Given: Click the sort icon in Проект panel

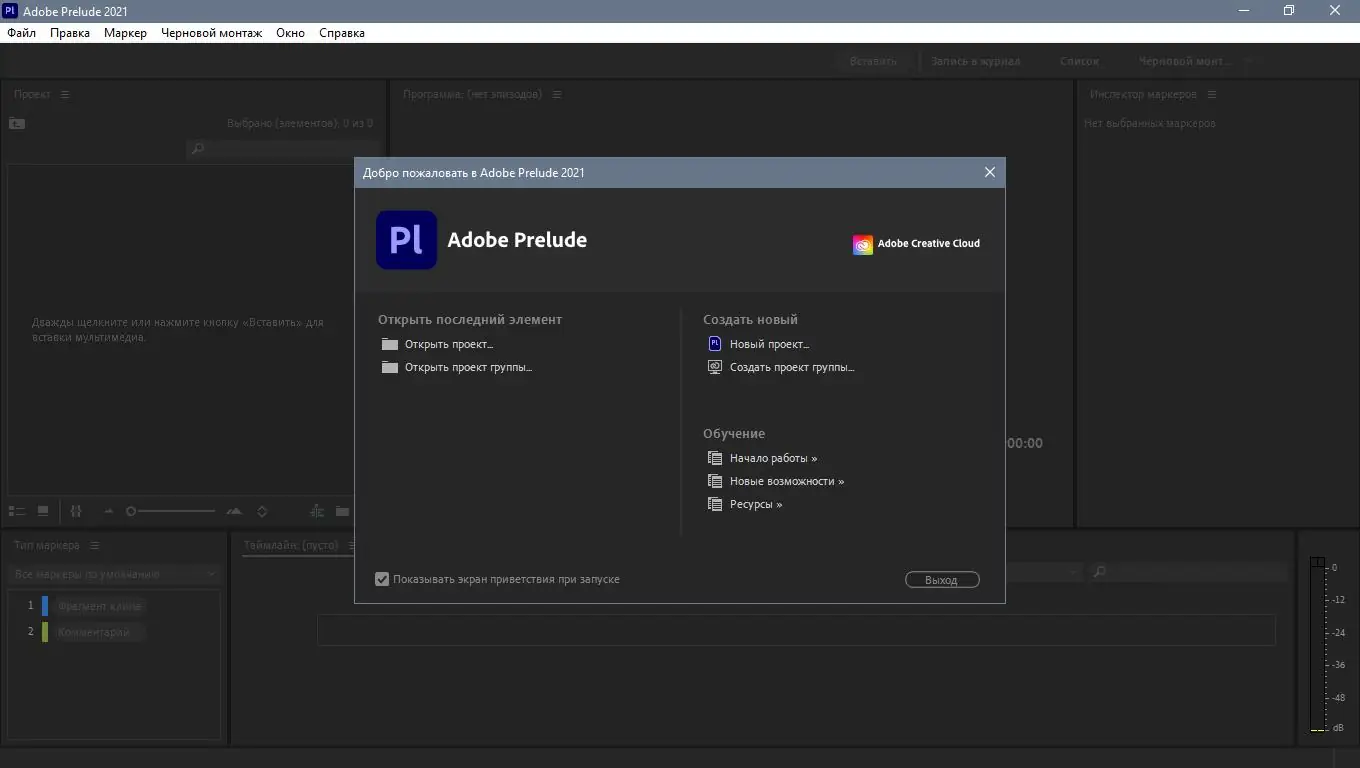Looking at the screenshot, I should [x=76, y=511].
